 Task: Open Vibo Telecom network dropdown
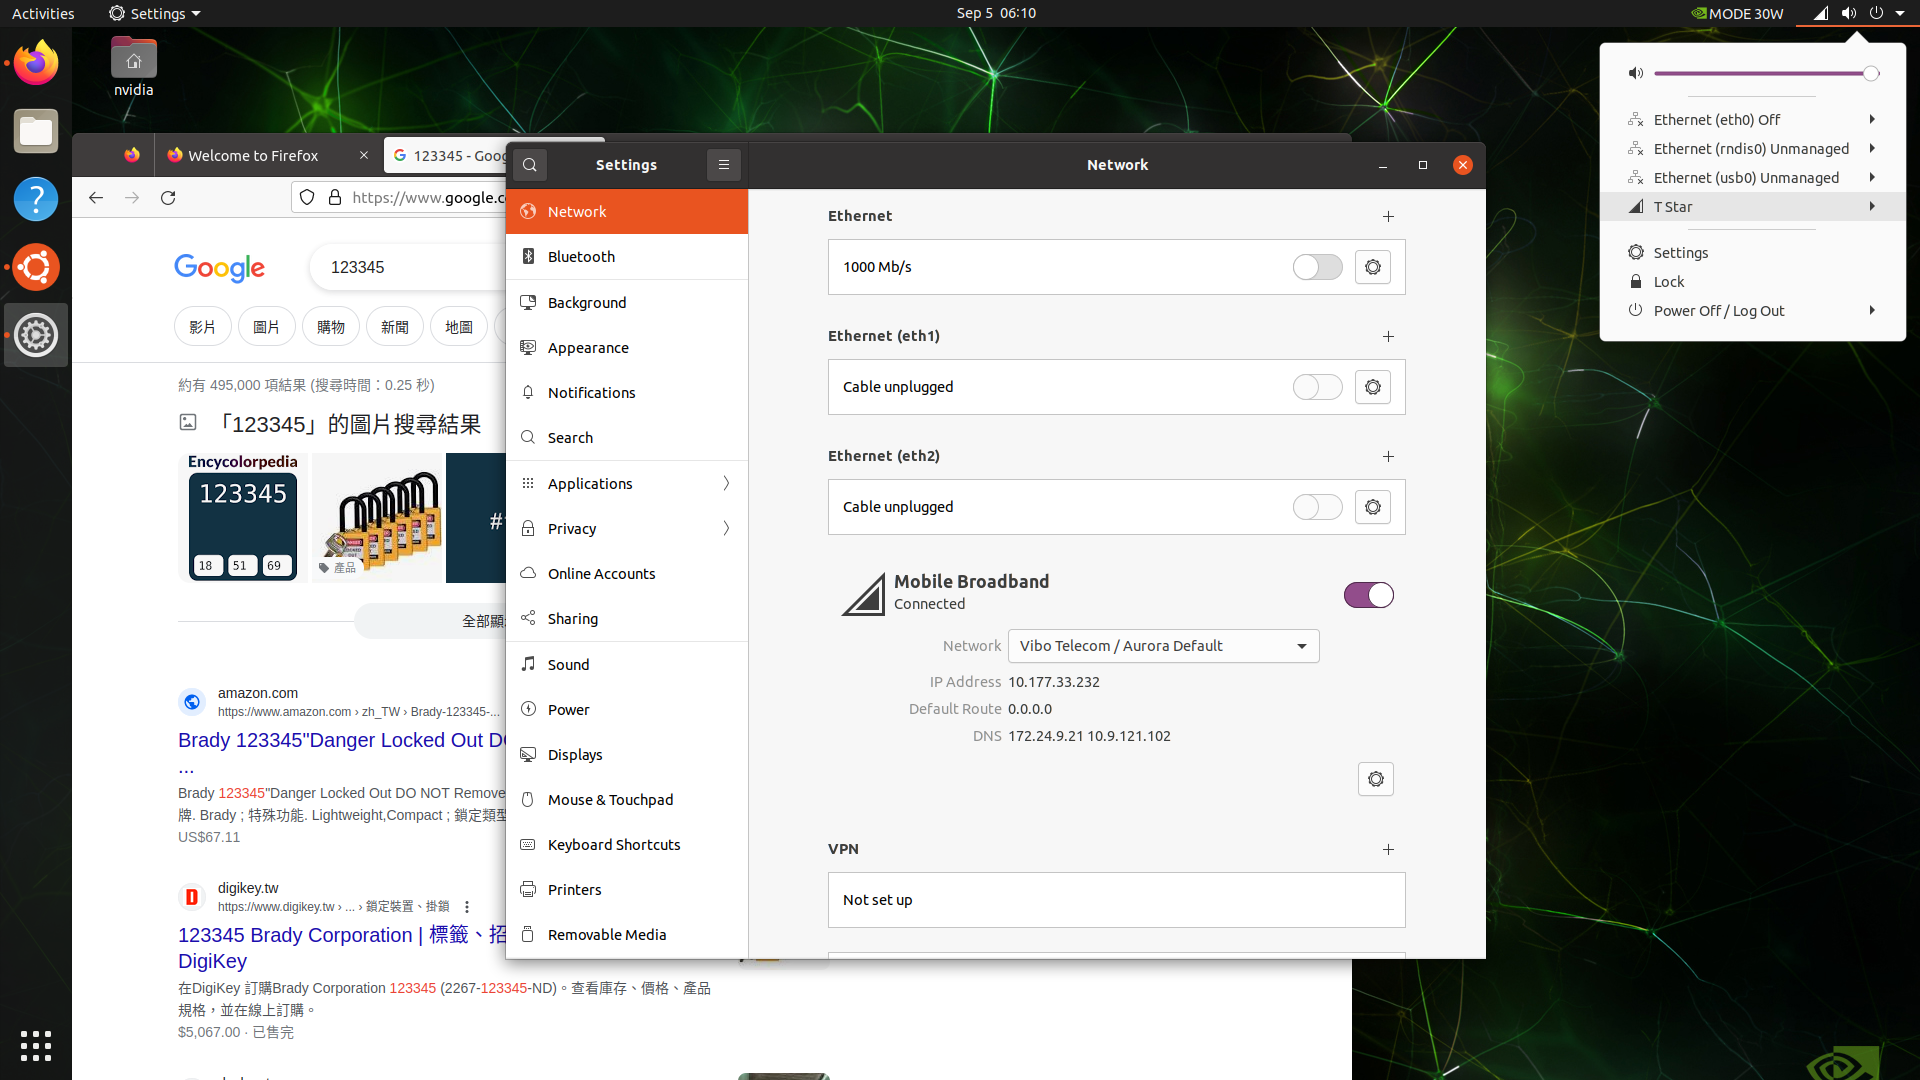point(1163,646)
